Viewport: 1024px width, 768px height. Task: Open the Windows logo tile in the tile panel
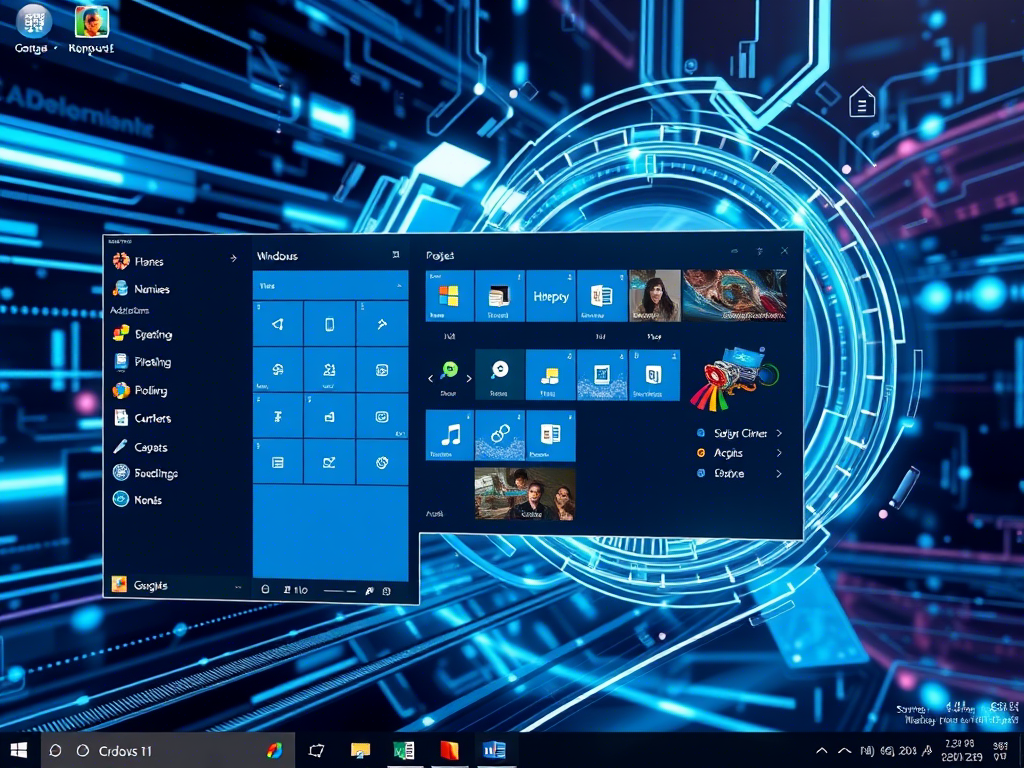pyautogui.click(x=449, y=296)
